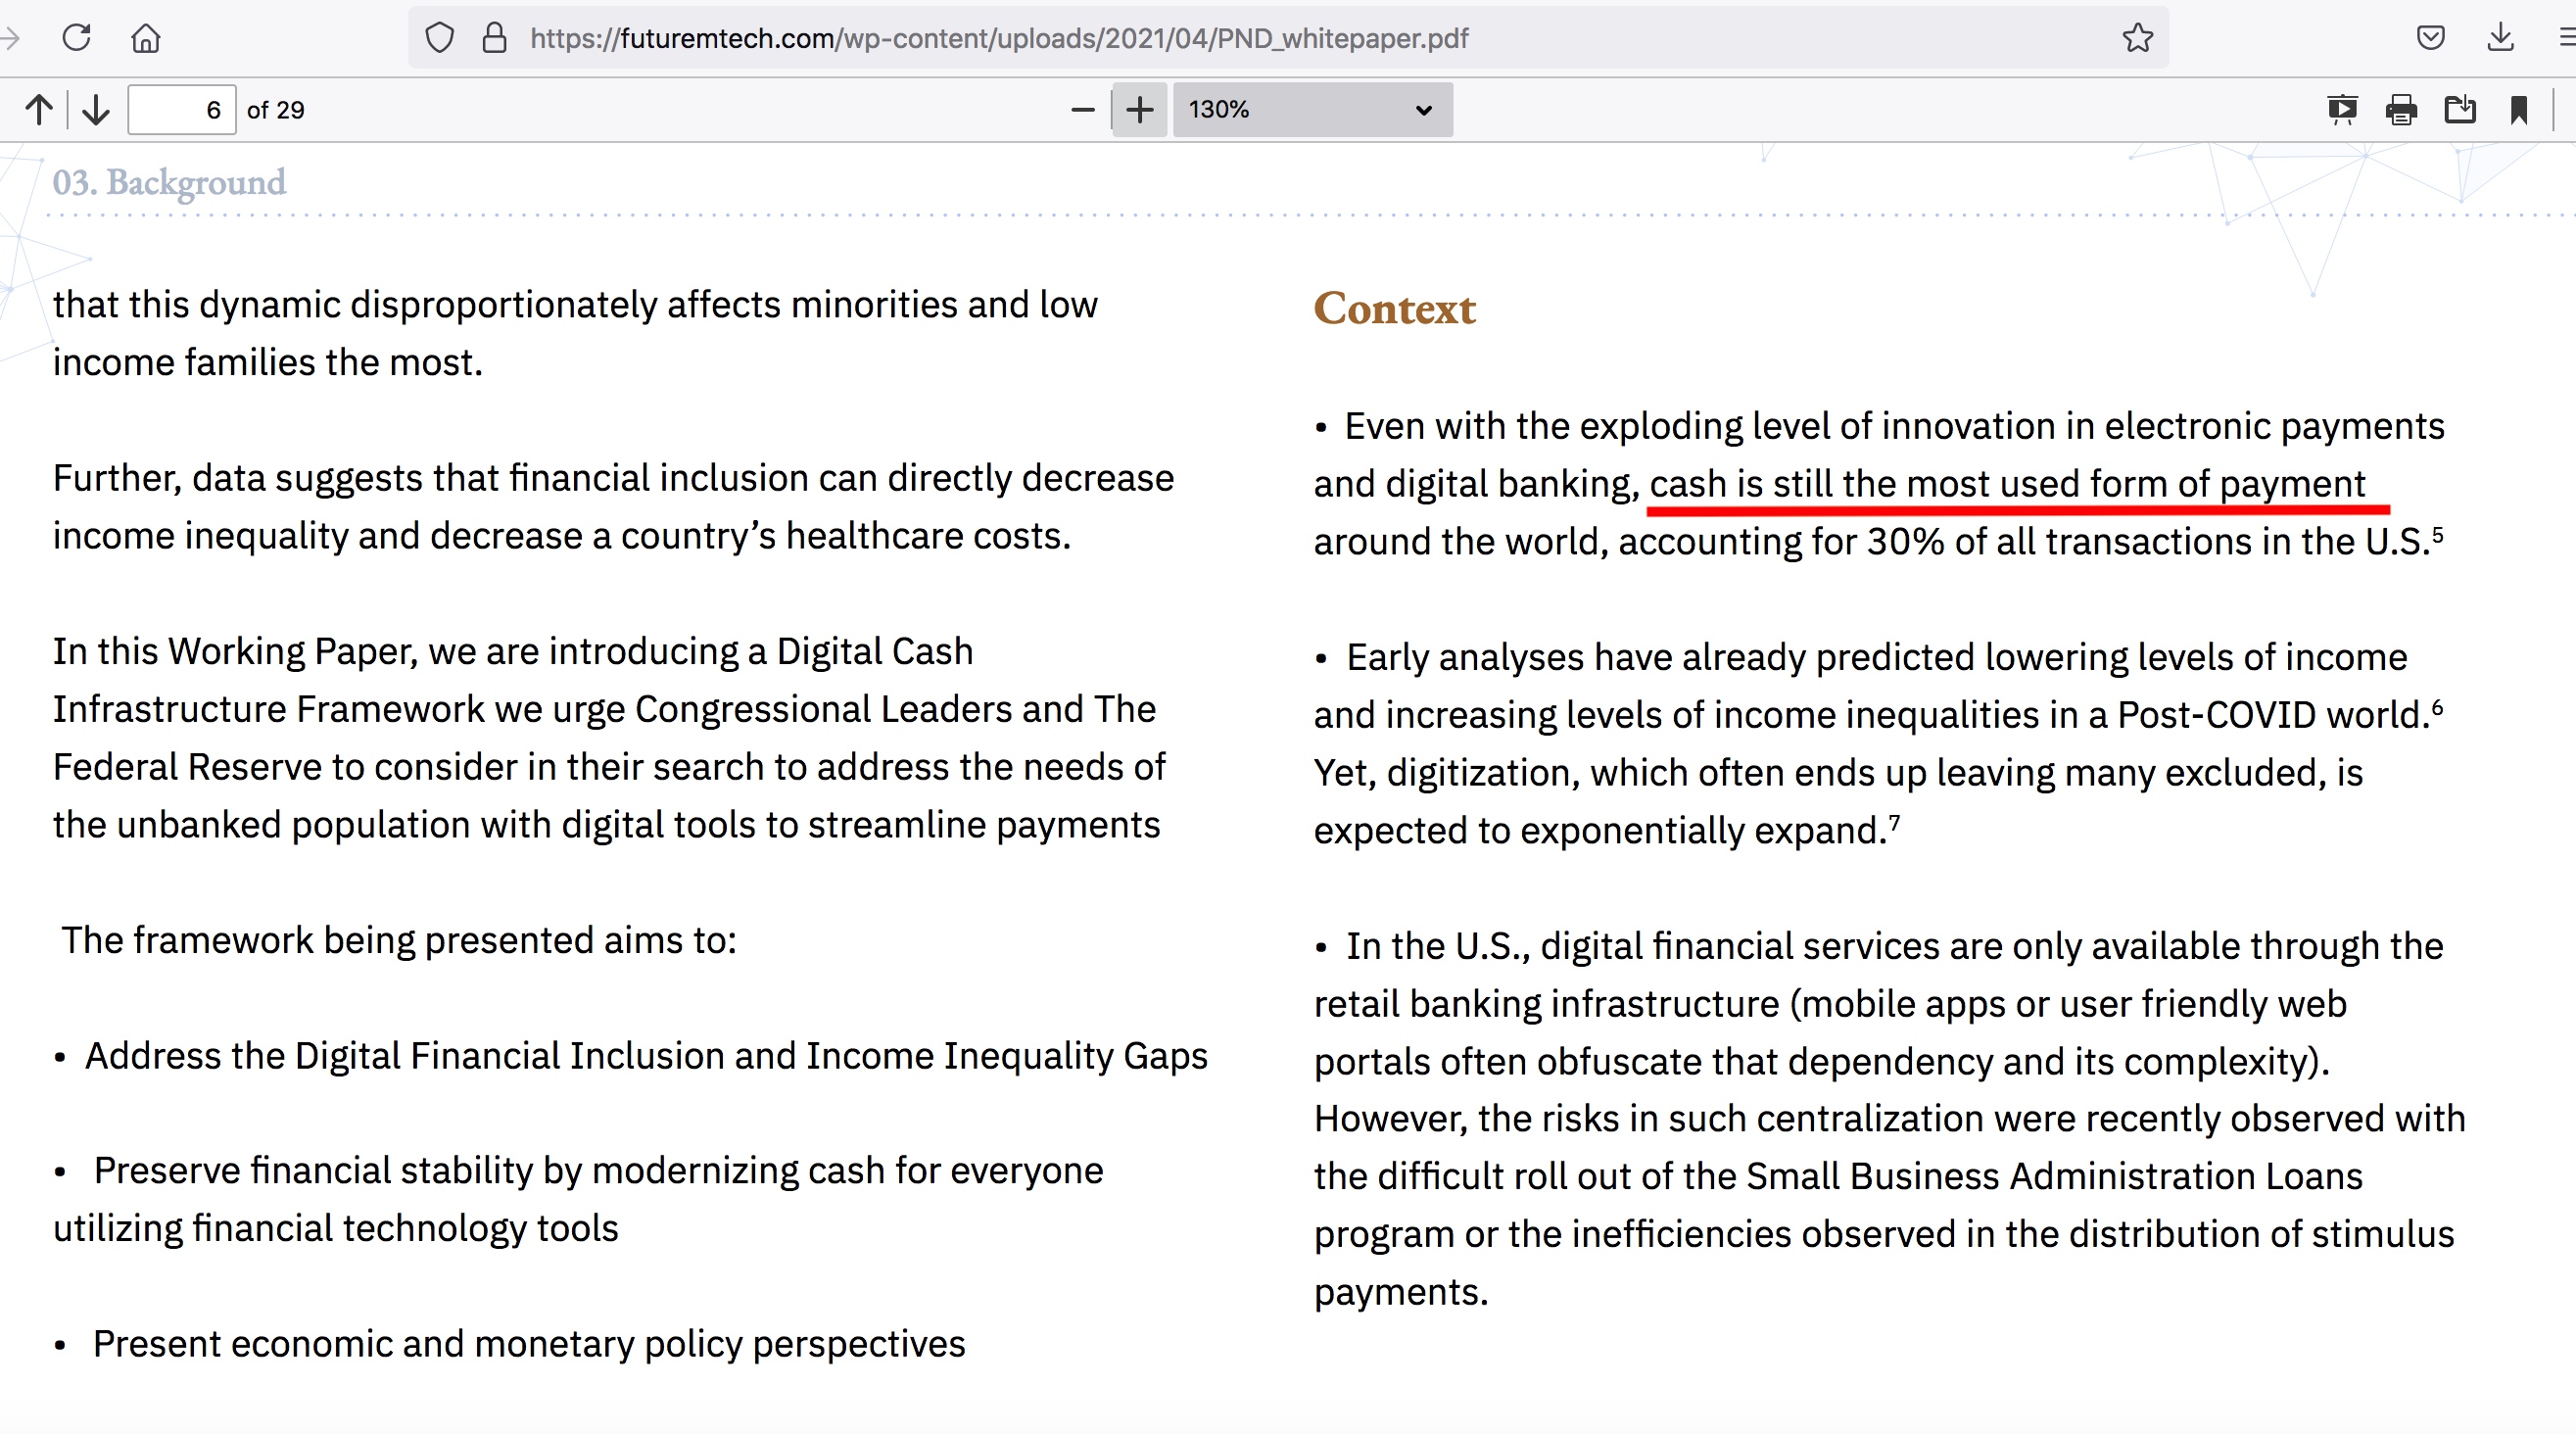2576x1434 pixels.
Task: Switch to presentation mode
Action: point(2342,109)
